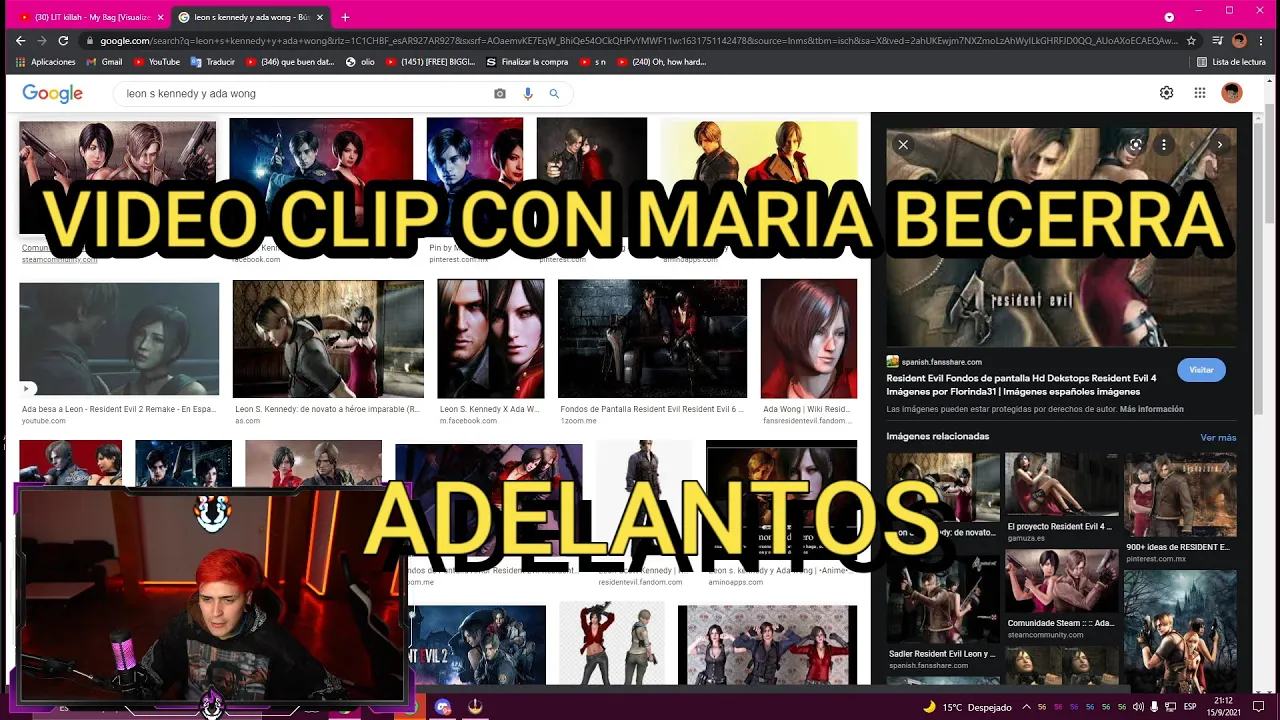Click the Google logo

(x=52, y=93)
